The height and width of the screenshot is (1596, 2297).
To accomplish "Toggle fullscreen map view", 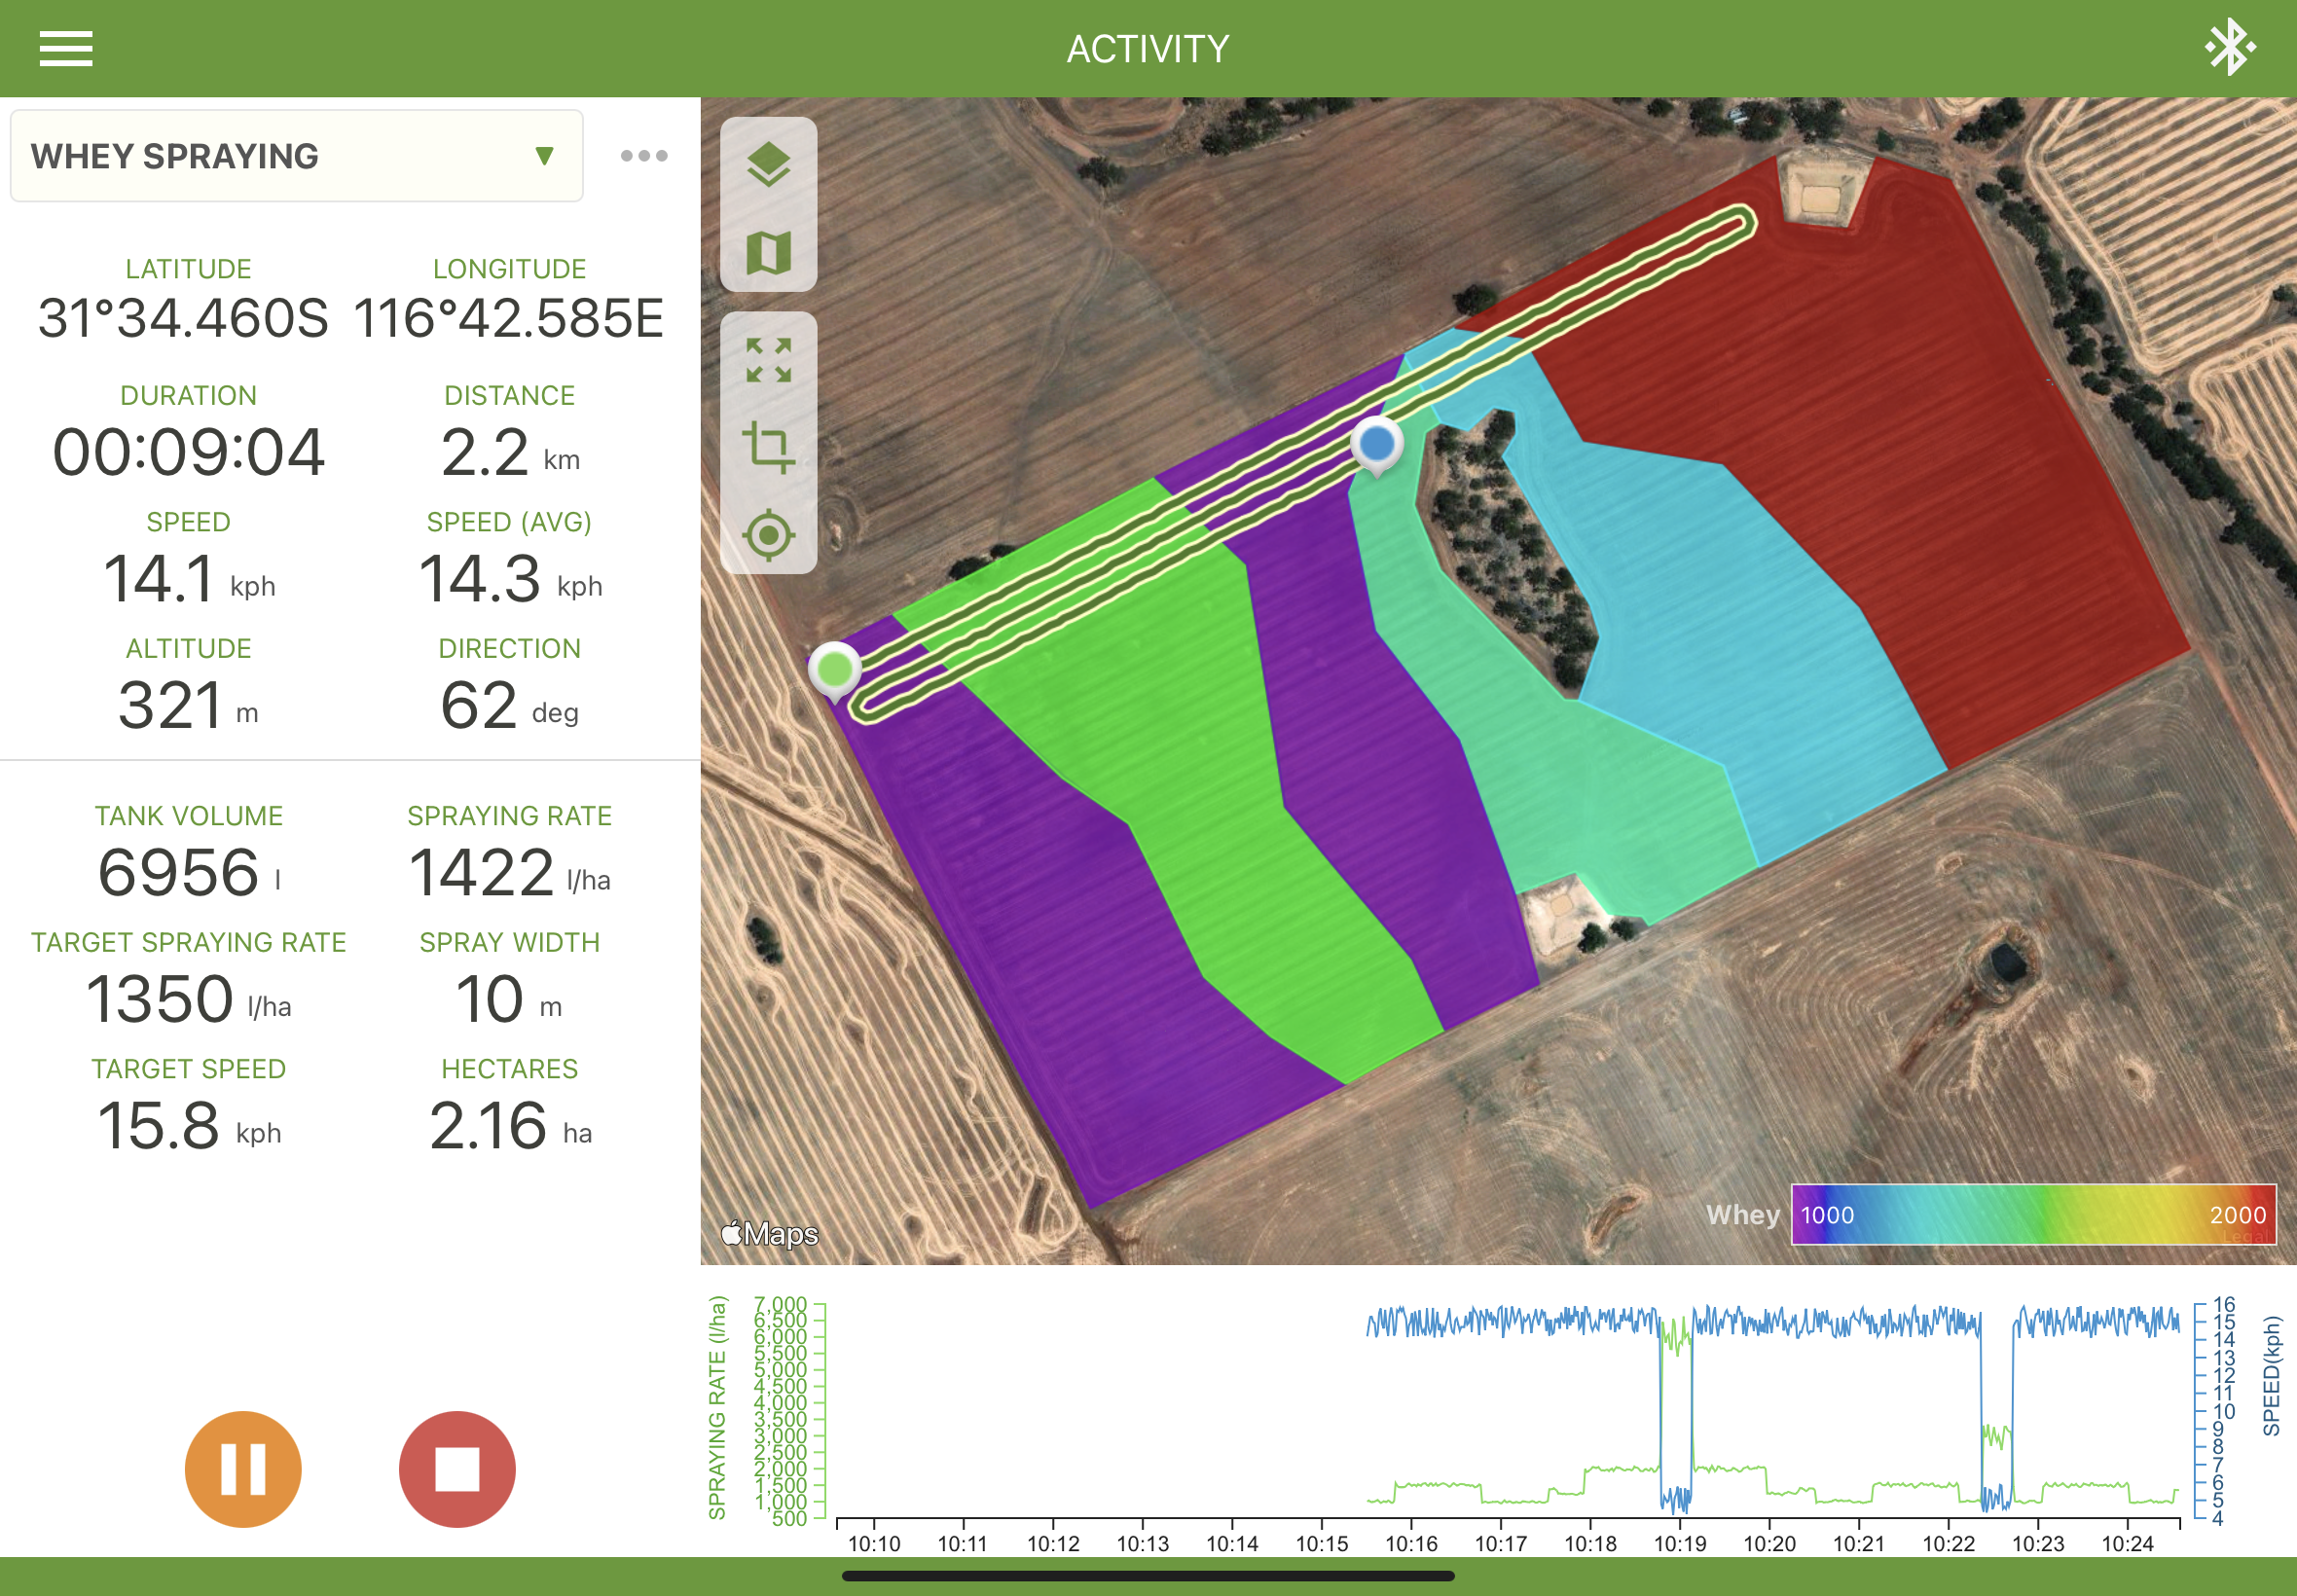I will [768, 359].
